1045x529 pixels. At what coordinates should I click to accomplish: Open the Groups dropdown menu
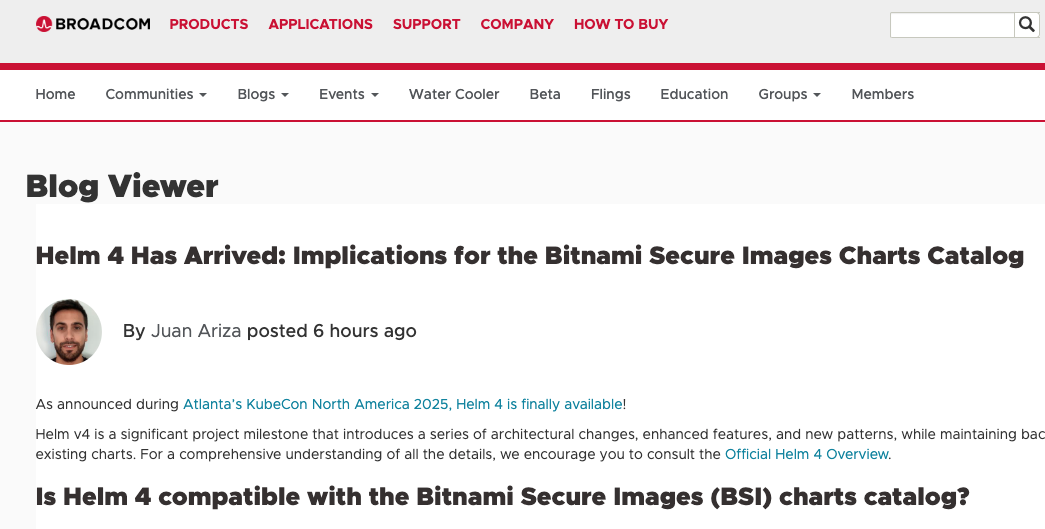coord(789,94)
